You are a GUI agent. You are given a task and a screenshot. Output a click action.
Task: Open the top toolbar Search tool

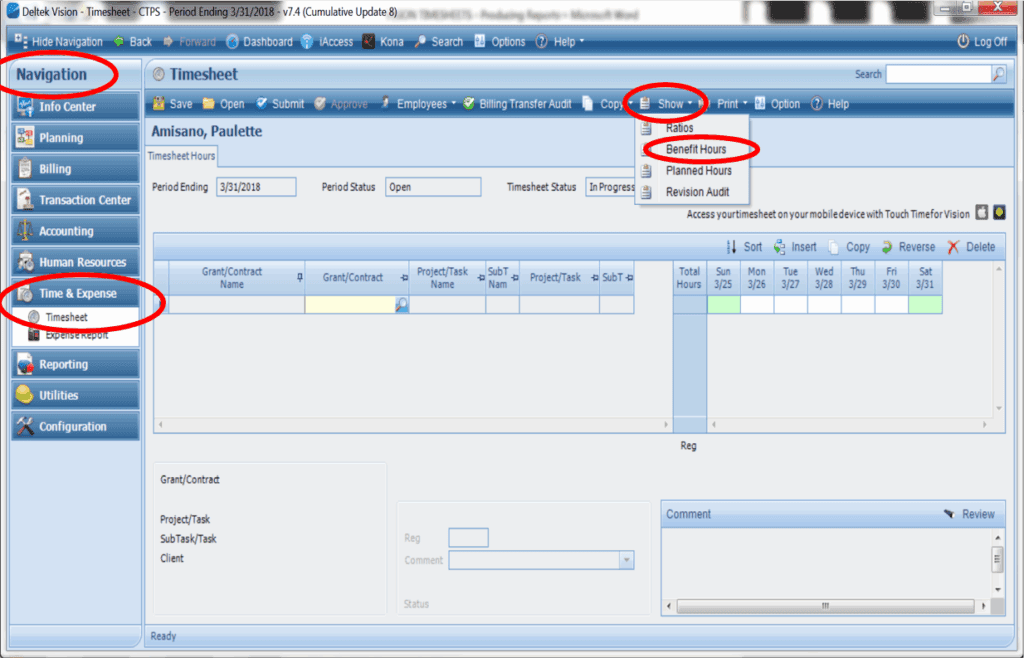(439, 42)
